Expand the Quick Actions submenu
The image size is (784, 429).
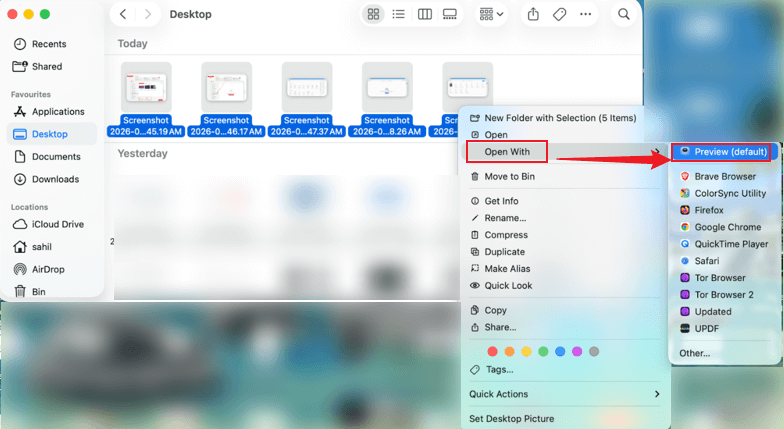pos(565,394)
